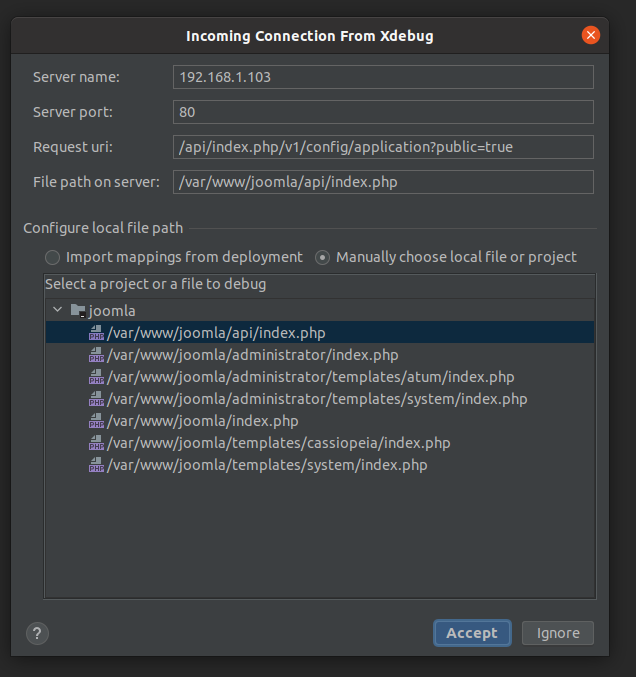The height and width of the screenshot is (677, 636).
Task: Accept the incoming Xdebug connection
Action: point(472,633)
